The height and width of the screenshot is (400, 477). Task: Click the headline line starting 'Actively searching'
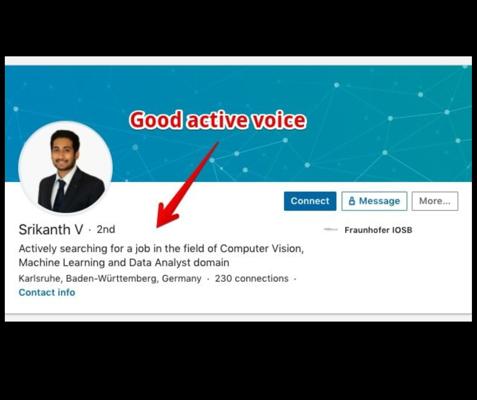[161, 249]
